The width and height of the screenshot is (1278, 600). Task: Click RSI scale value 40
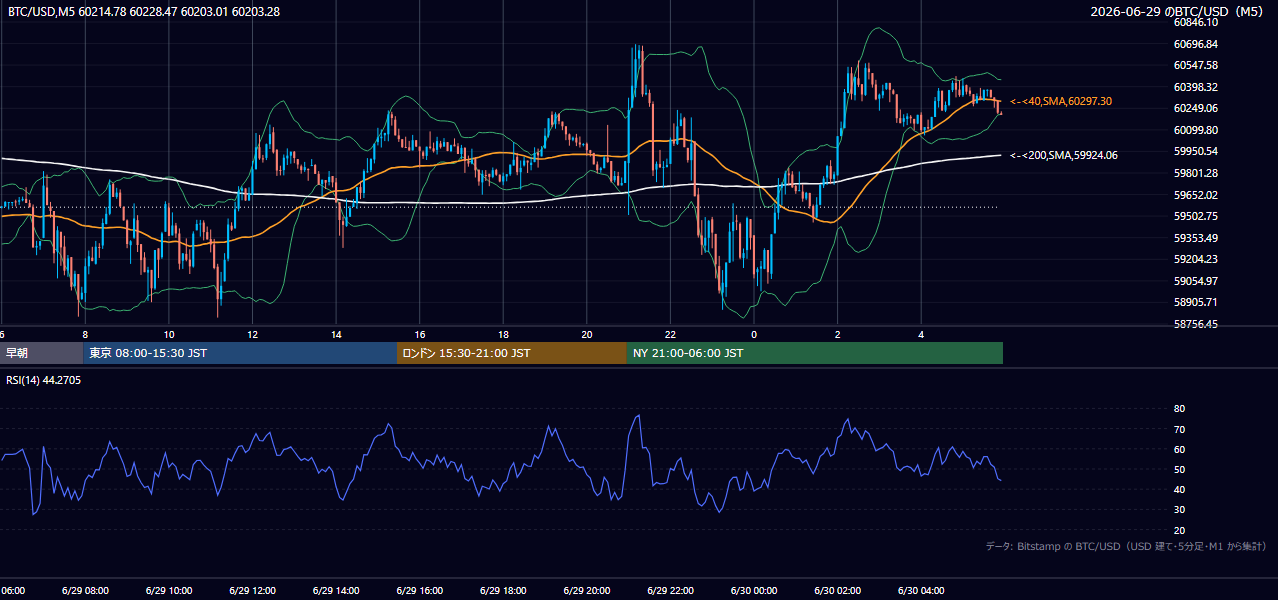(x=1179, y=489)
